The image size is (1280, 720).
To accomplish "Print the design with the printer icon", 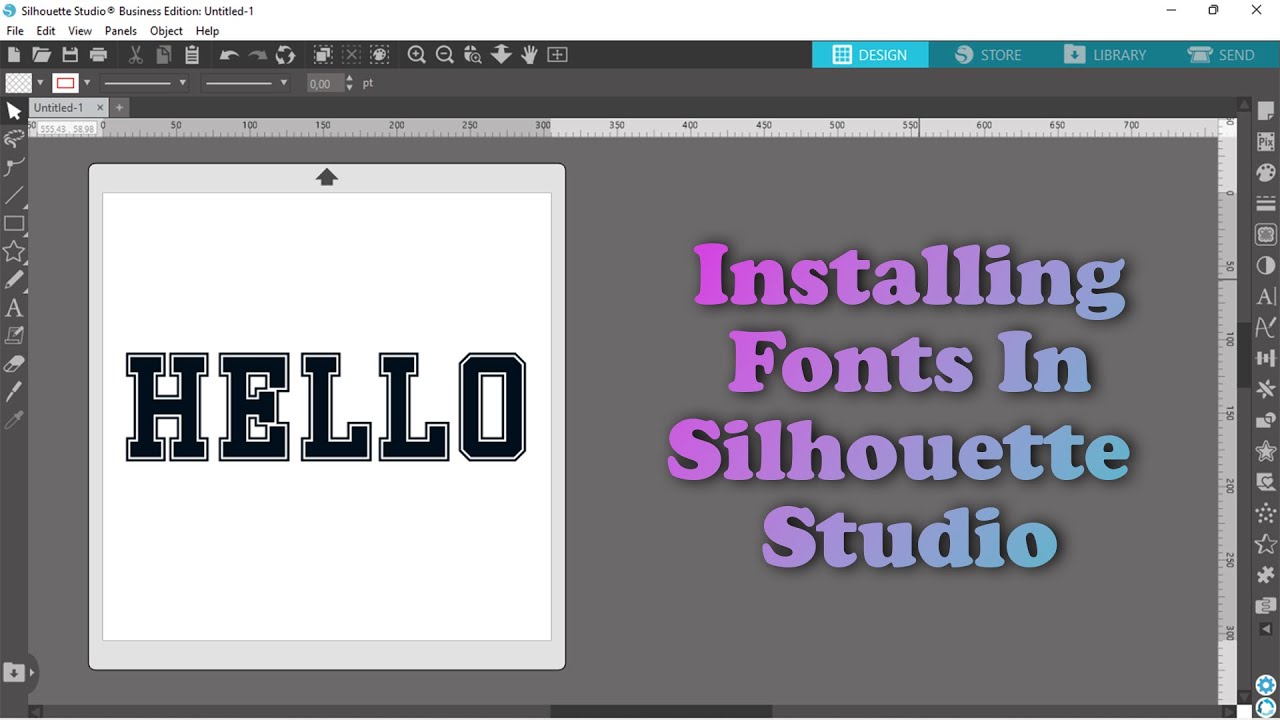I will (x=98, y=55).
